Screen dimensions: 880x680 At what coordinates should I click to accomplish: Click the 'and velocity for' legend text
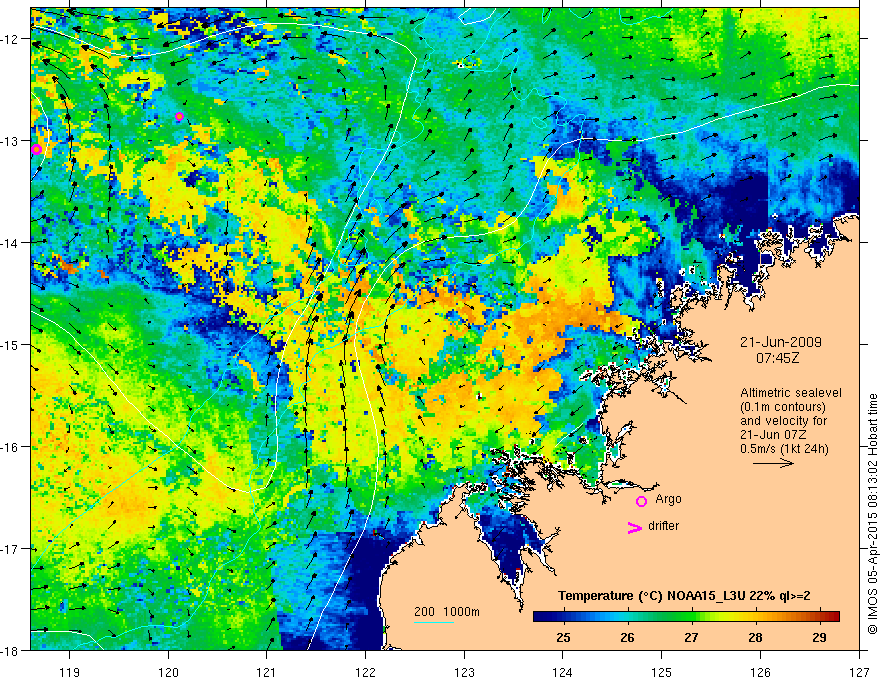[x=783, y=421]
